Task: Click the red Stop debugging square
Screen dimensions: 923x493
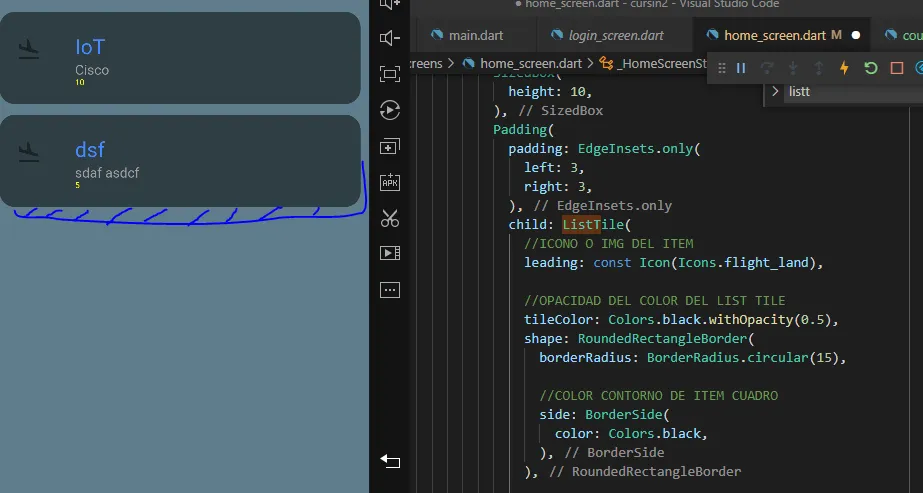Action: [897, 68]
